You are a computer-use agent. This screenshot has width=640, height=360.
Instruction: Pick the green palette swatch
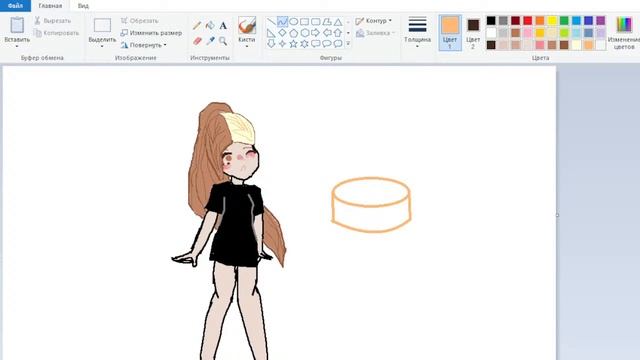(x=564, y=20)
